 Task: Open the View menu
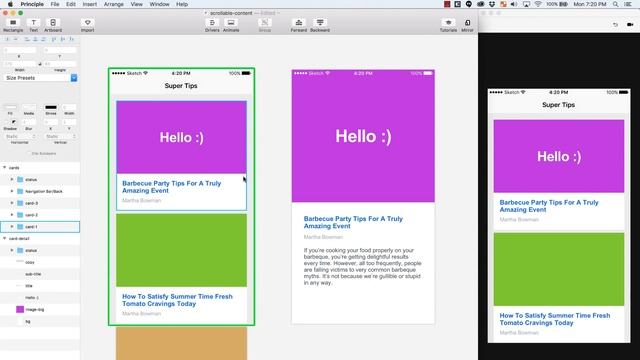coord(136,4)
